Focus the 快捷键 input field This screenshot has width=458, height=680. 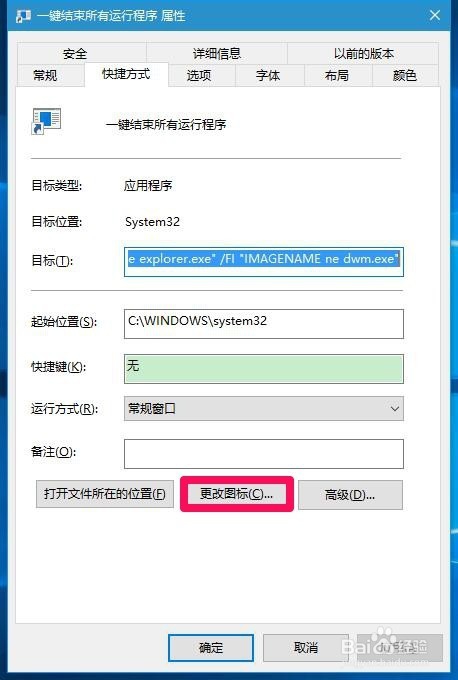[x=264, y=369]
